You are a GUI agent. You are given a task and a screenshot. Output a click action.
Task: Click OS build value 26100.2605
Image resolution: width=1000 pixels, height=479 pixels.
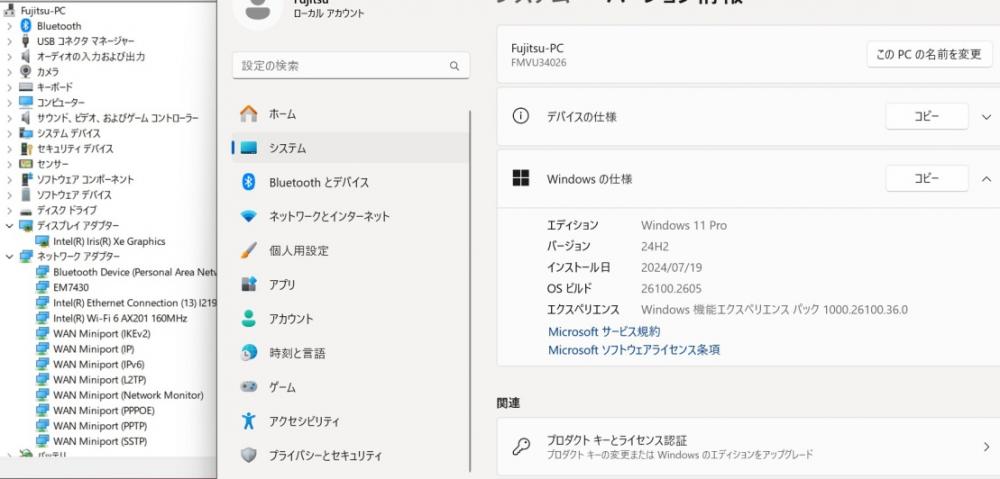(671, 288)
